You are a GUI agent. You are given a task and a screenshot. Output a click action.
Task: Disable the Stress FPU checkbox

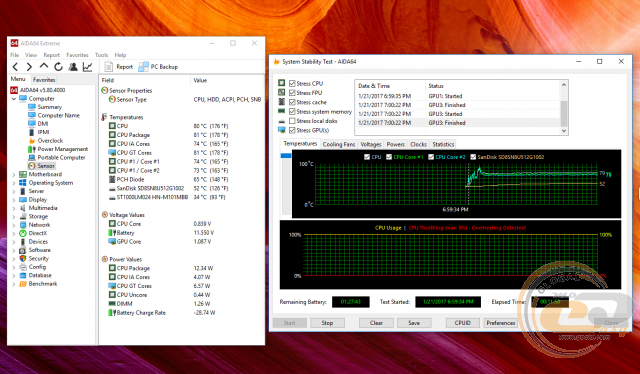292,93
